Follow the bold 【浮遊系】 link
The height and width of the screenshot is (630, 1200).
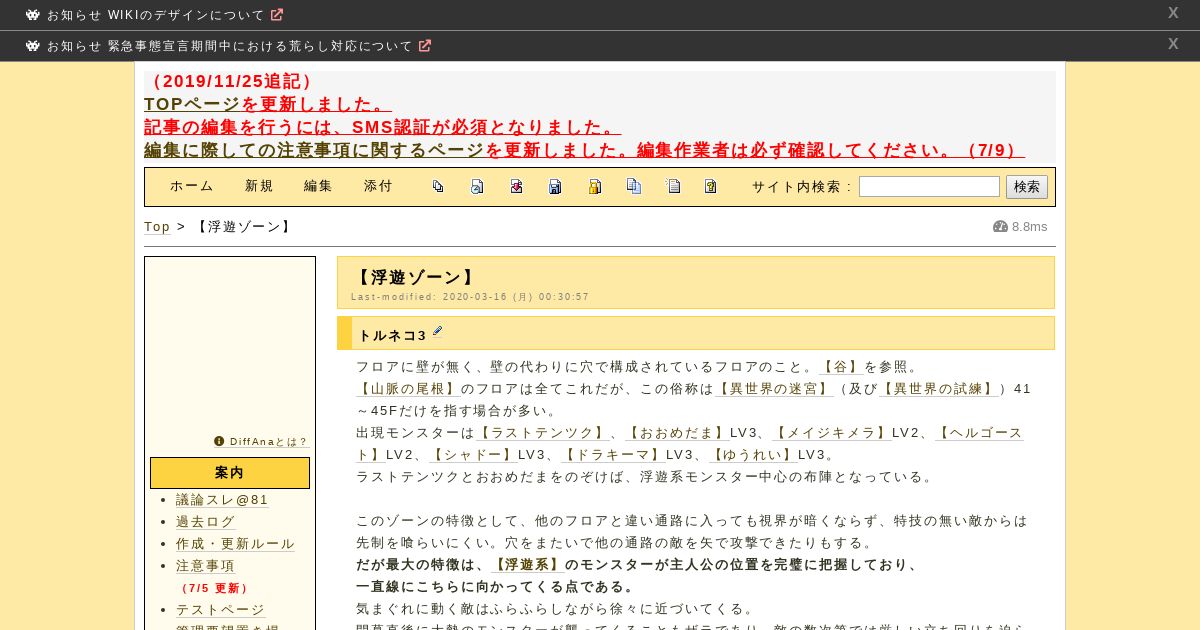pyautogui.click(x=527, y=565)
